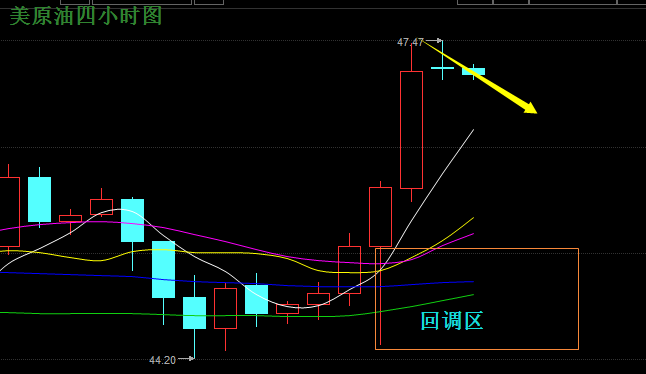Select the orange 回调区 rectangle's right border
The image size is (646, 374).
578,299
